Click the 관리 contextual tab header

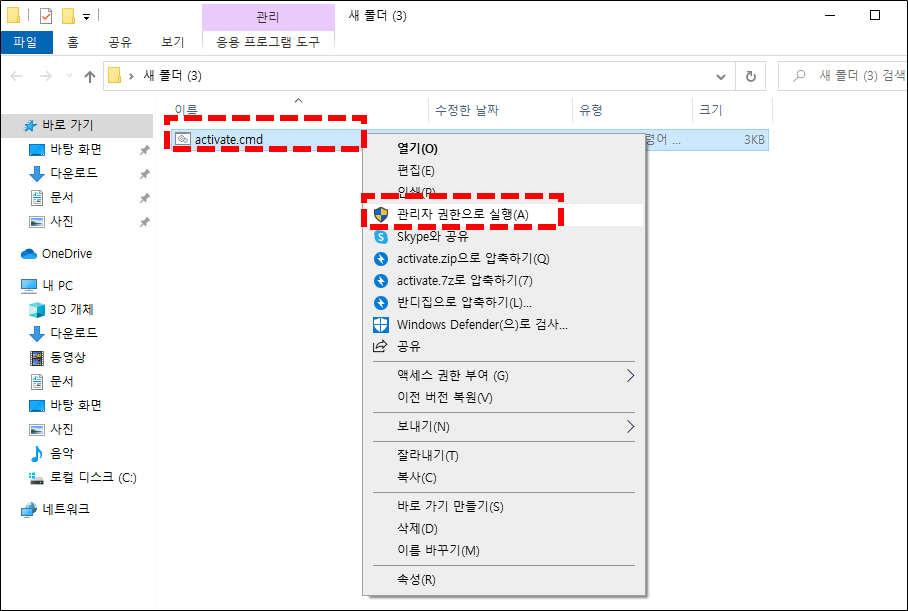(268, 17)
